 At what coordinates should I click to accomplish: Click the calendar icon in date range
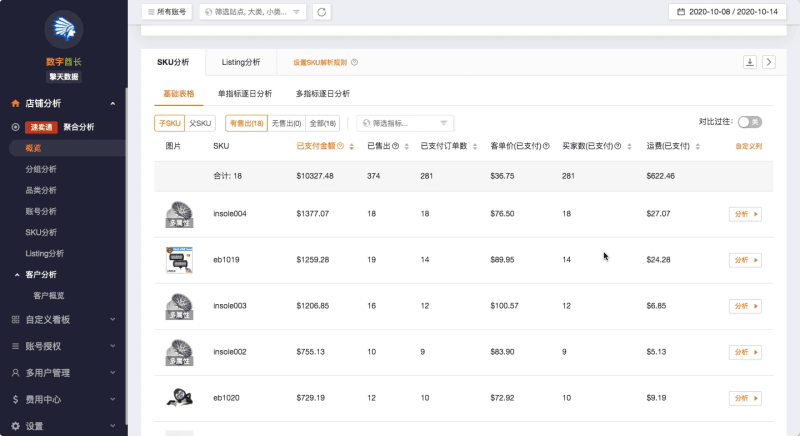coord(681,11)
